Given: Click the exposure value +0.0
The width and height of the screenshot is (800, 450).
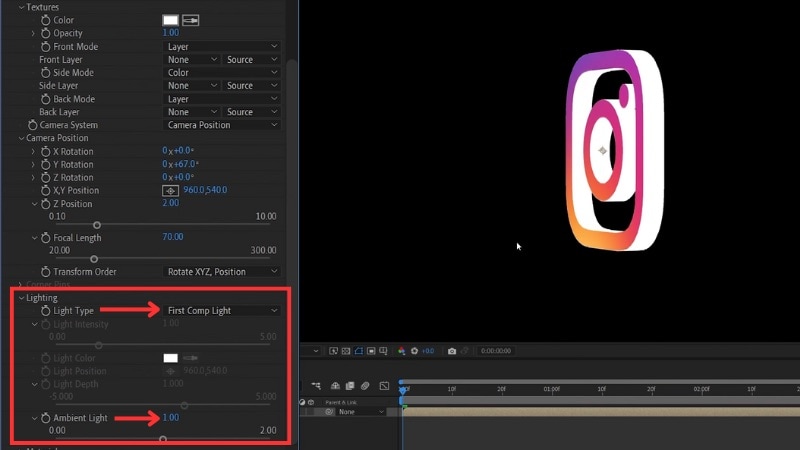Looking at the screenshot, I should [428, 351].
